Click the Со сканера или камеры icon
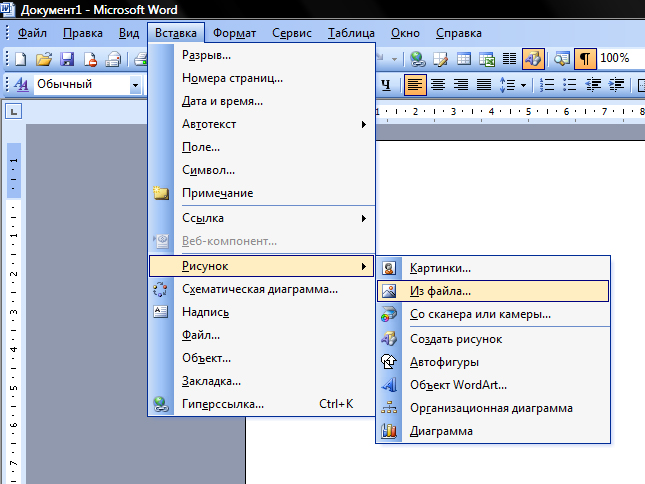645x484 pixels. [x=389, y=315]
